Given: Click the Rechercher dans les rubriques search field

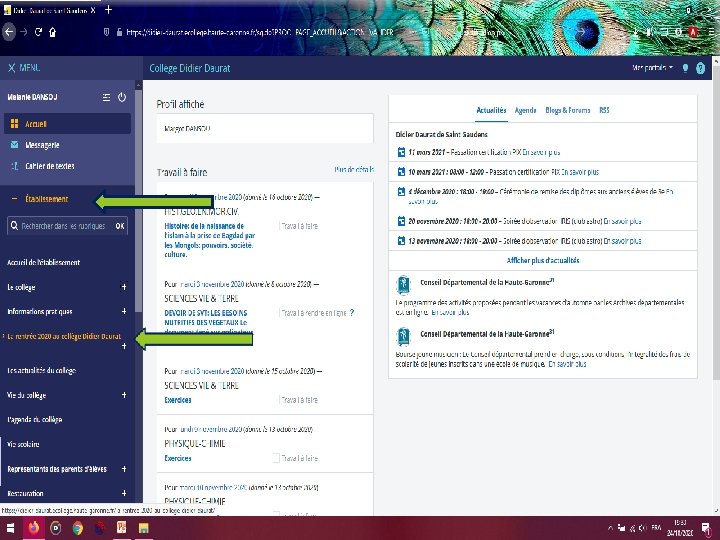Looking at the screenshot, I should [61, 226].
